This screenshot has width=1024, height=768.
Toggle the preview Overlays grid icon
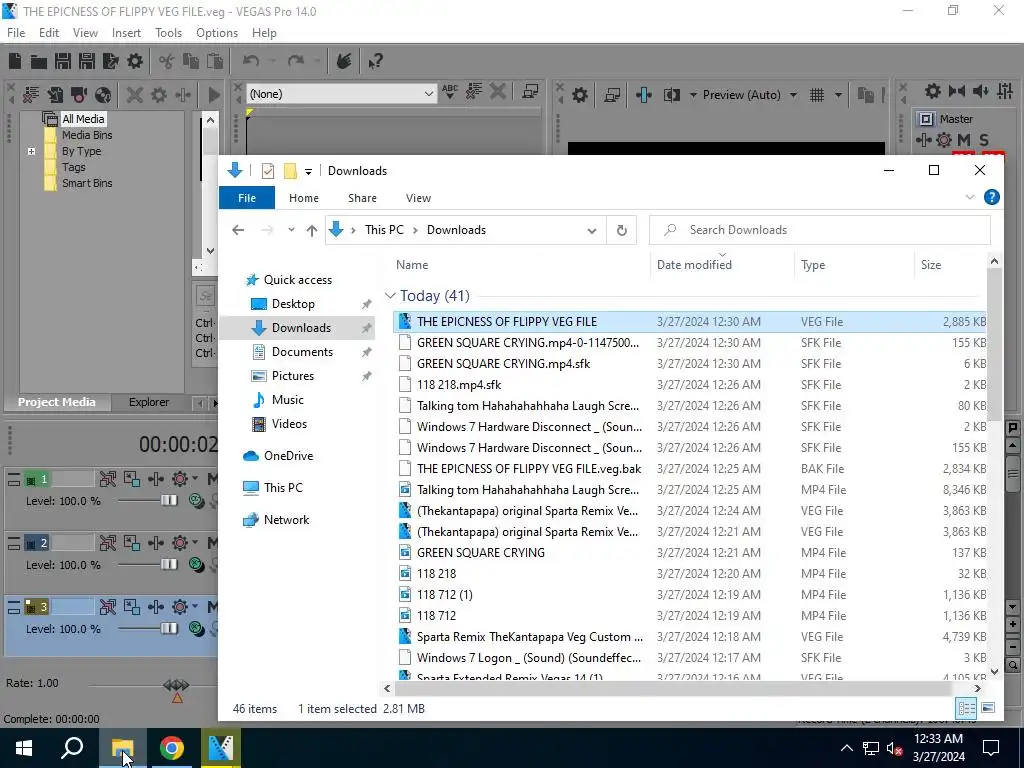point(817,95)
